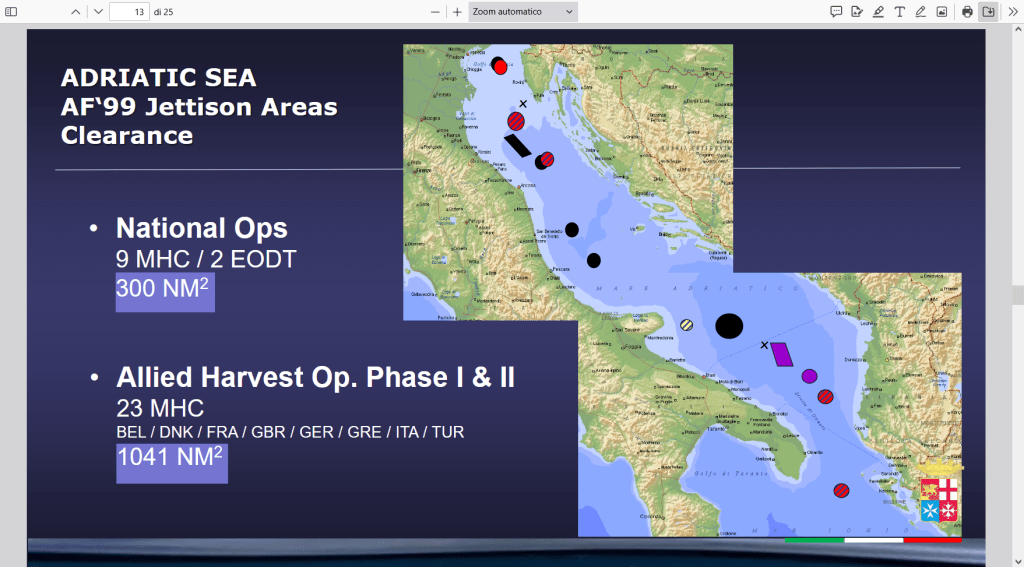Image resolution: width=1024 pixels, height=567 pixels.
Task: Print the document using printer icon
Action: [967, 12]
